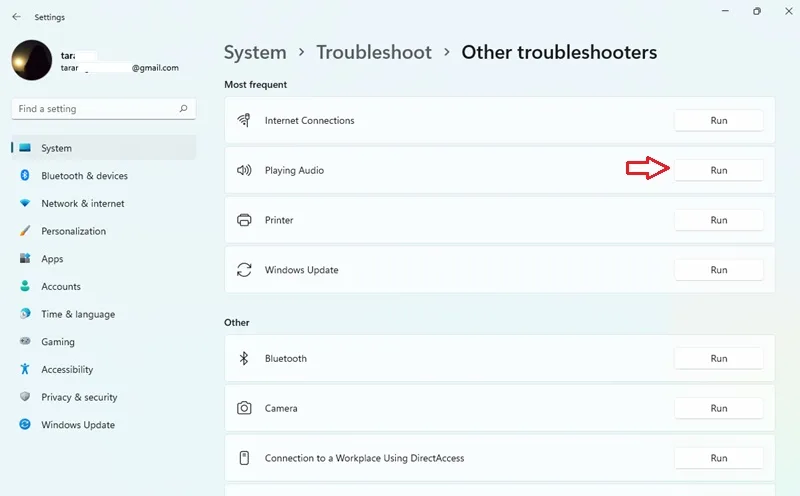
Task: Click the user profile avatar picture
Action: (x=32, y=60)
